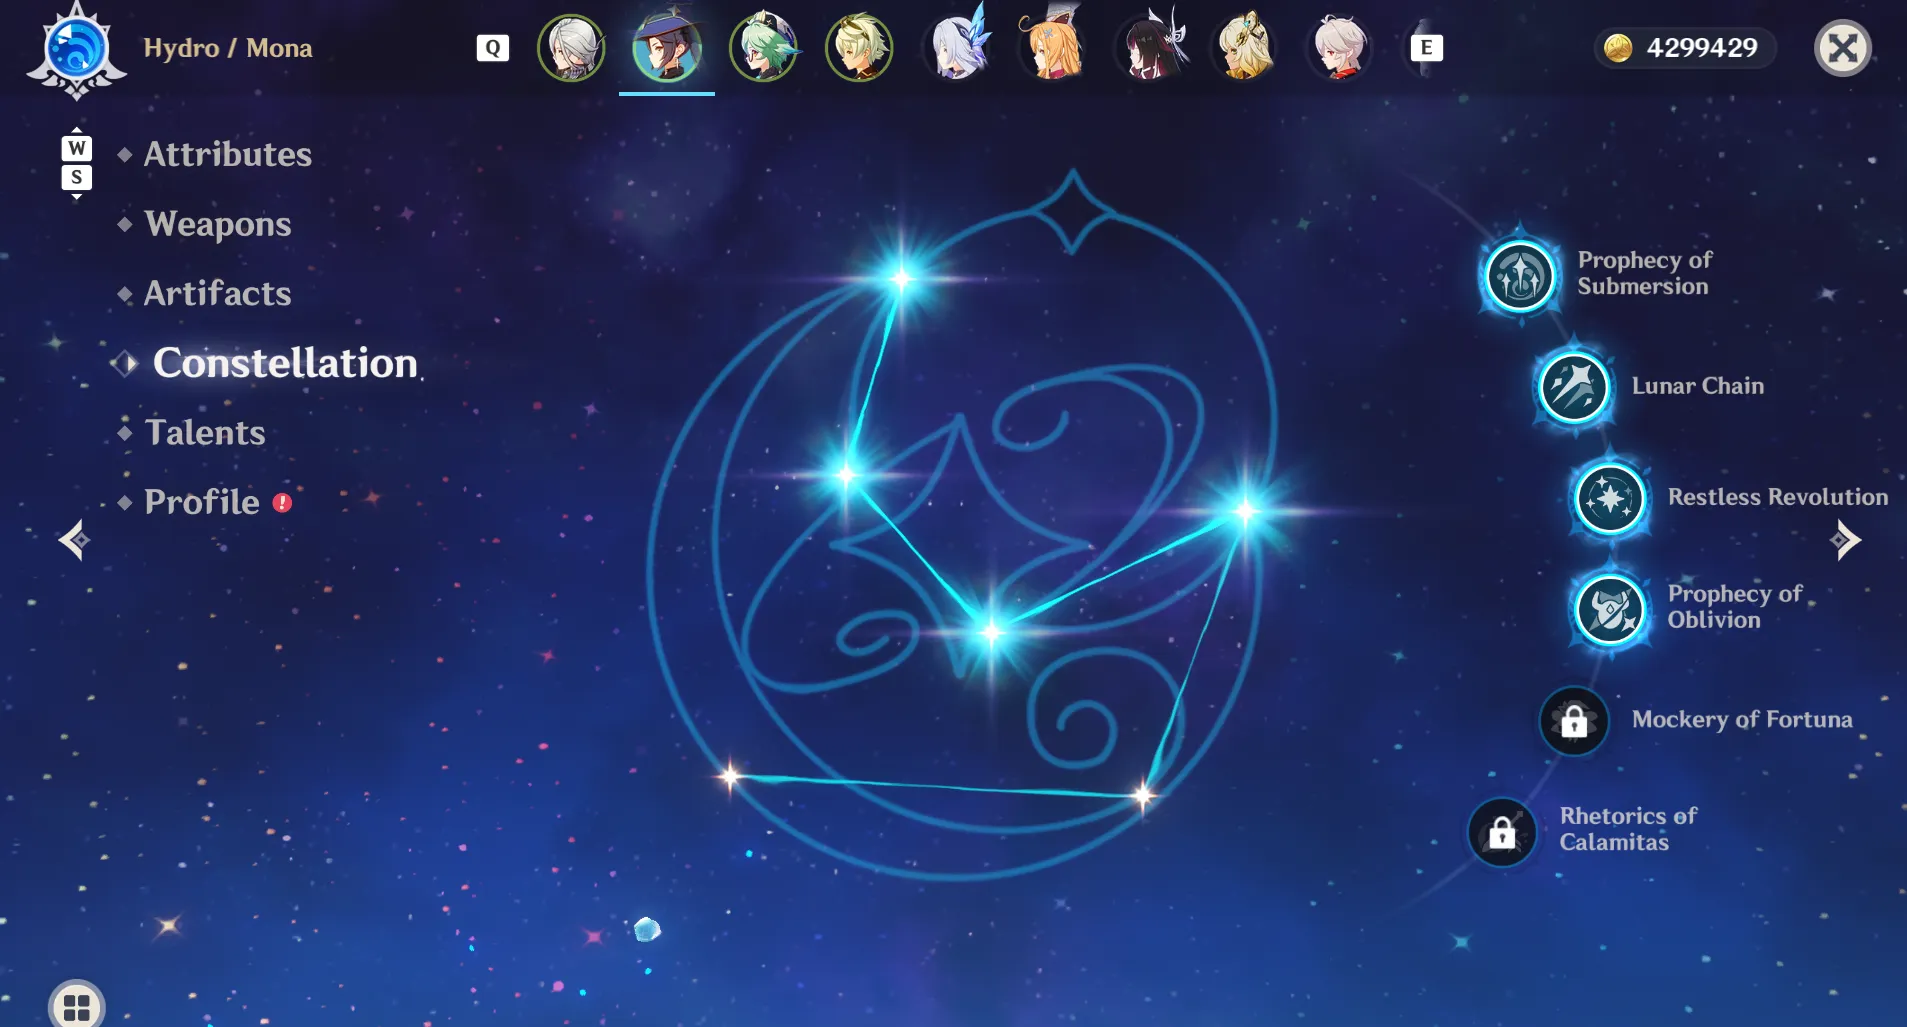
Task: Select the Lunar Chain constellation icon
Action: point(1574,387)
